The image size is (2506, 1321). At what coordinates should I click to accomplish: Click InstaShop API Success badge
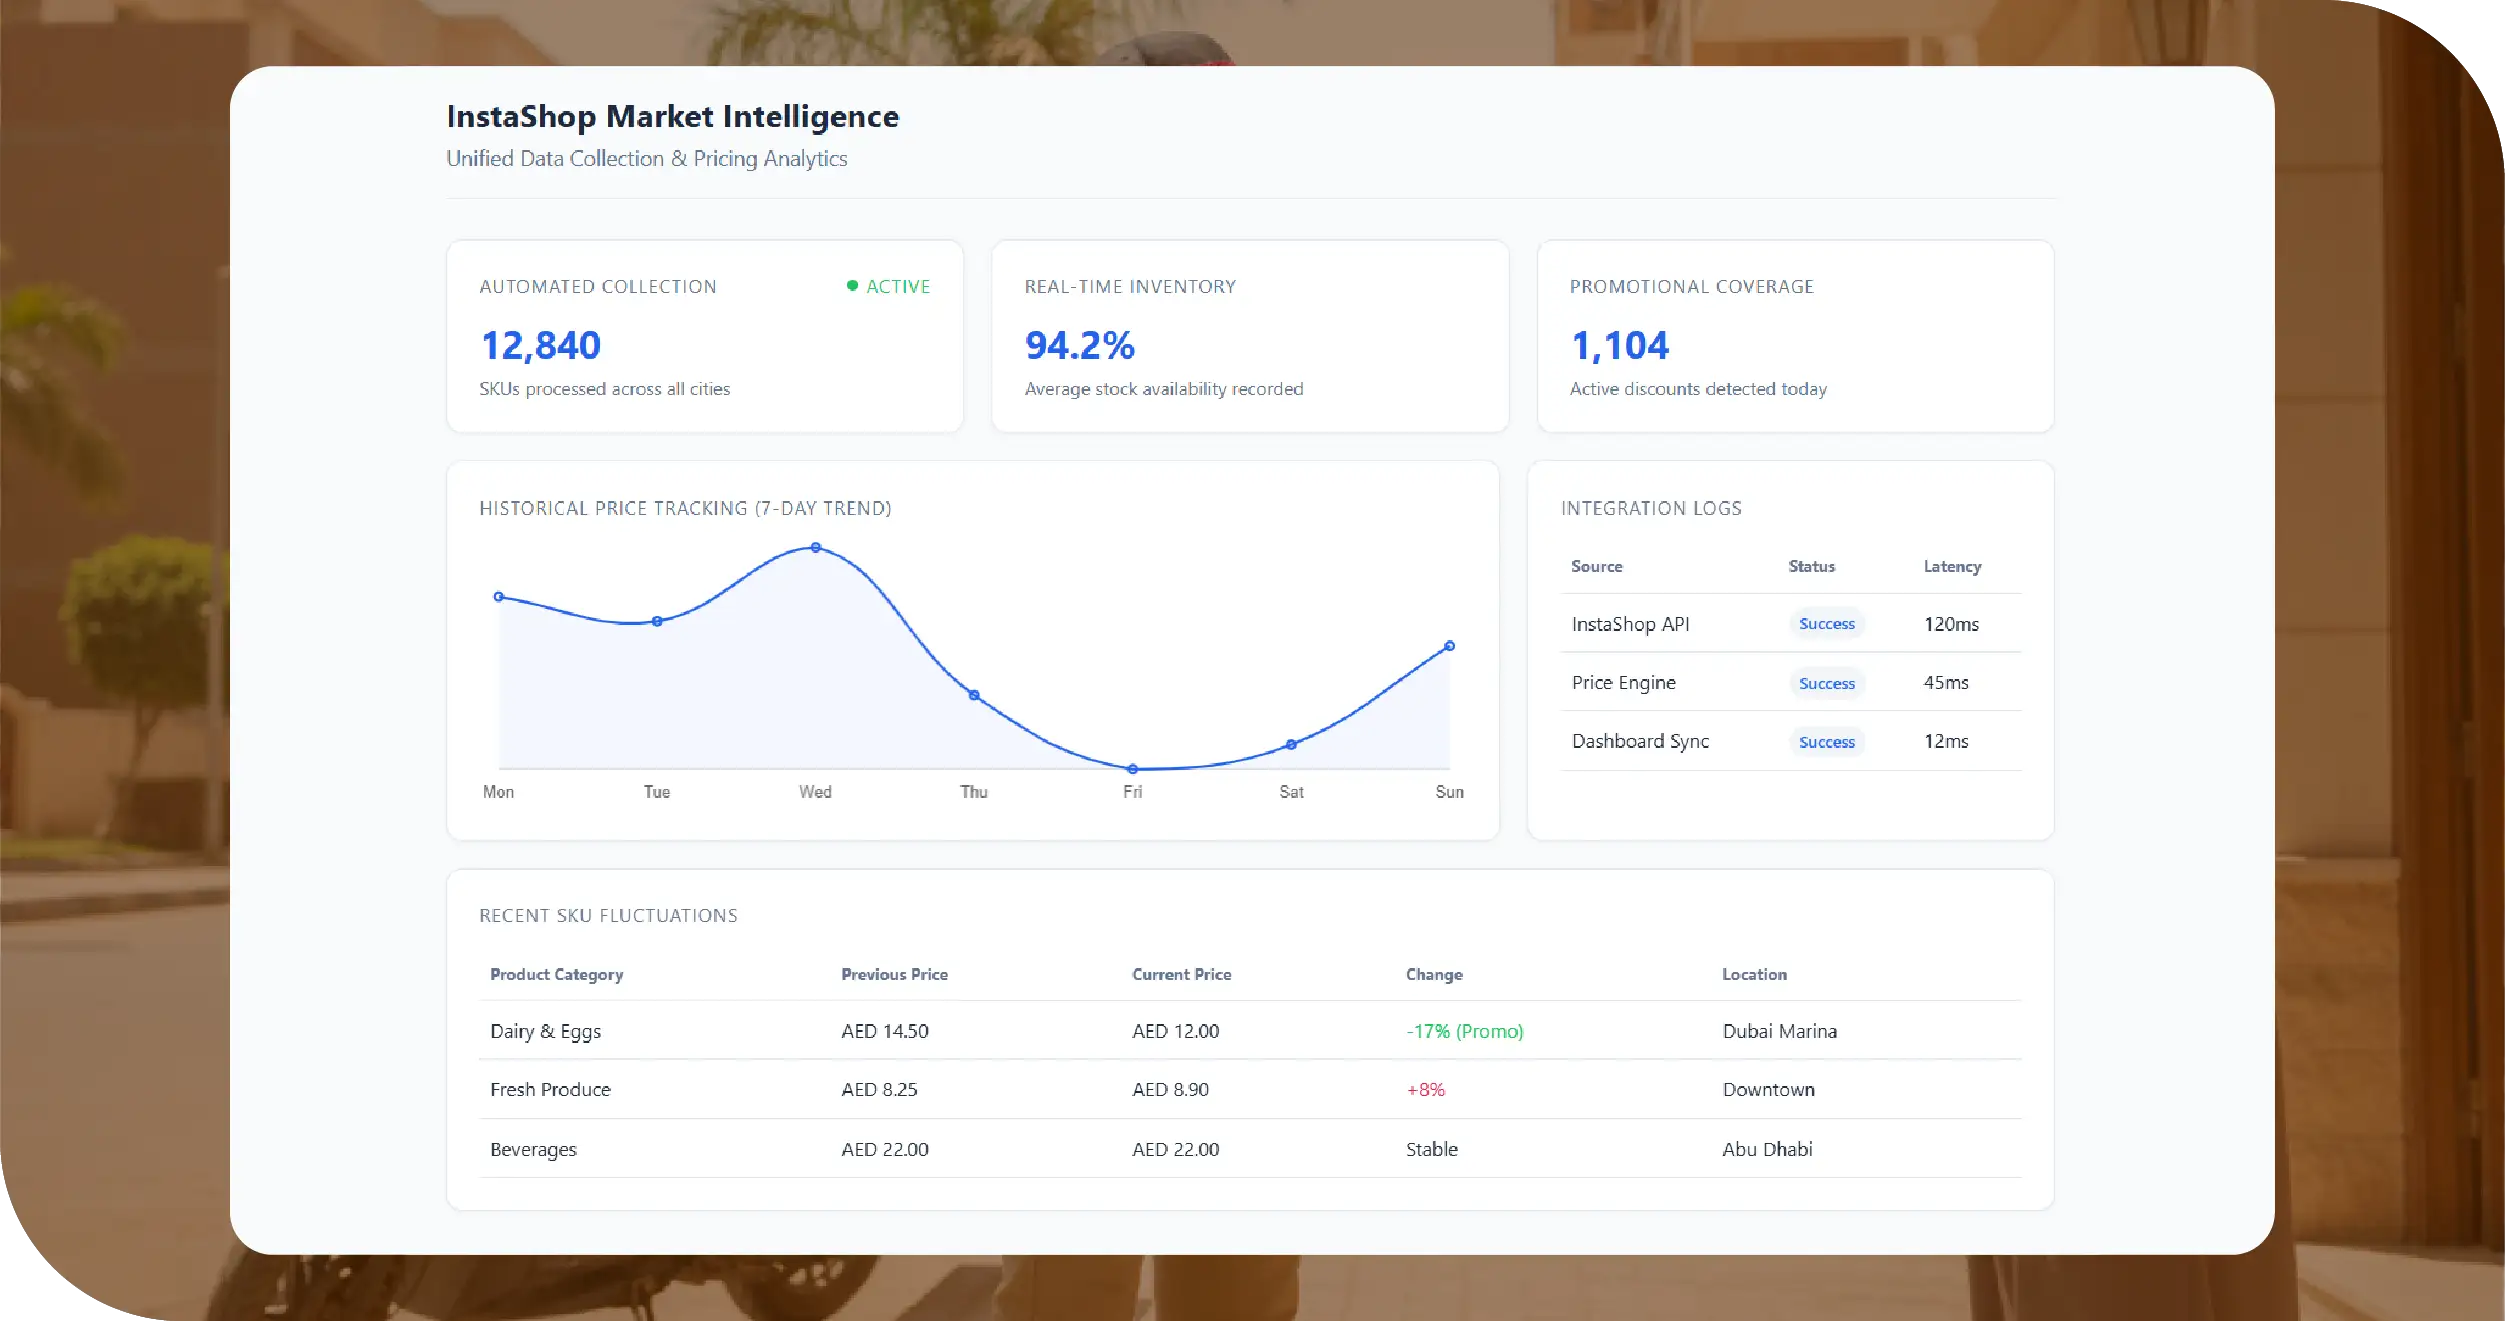[1826, 624]
